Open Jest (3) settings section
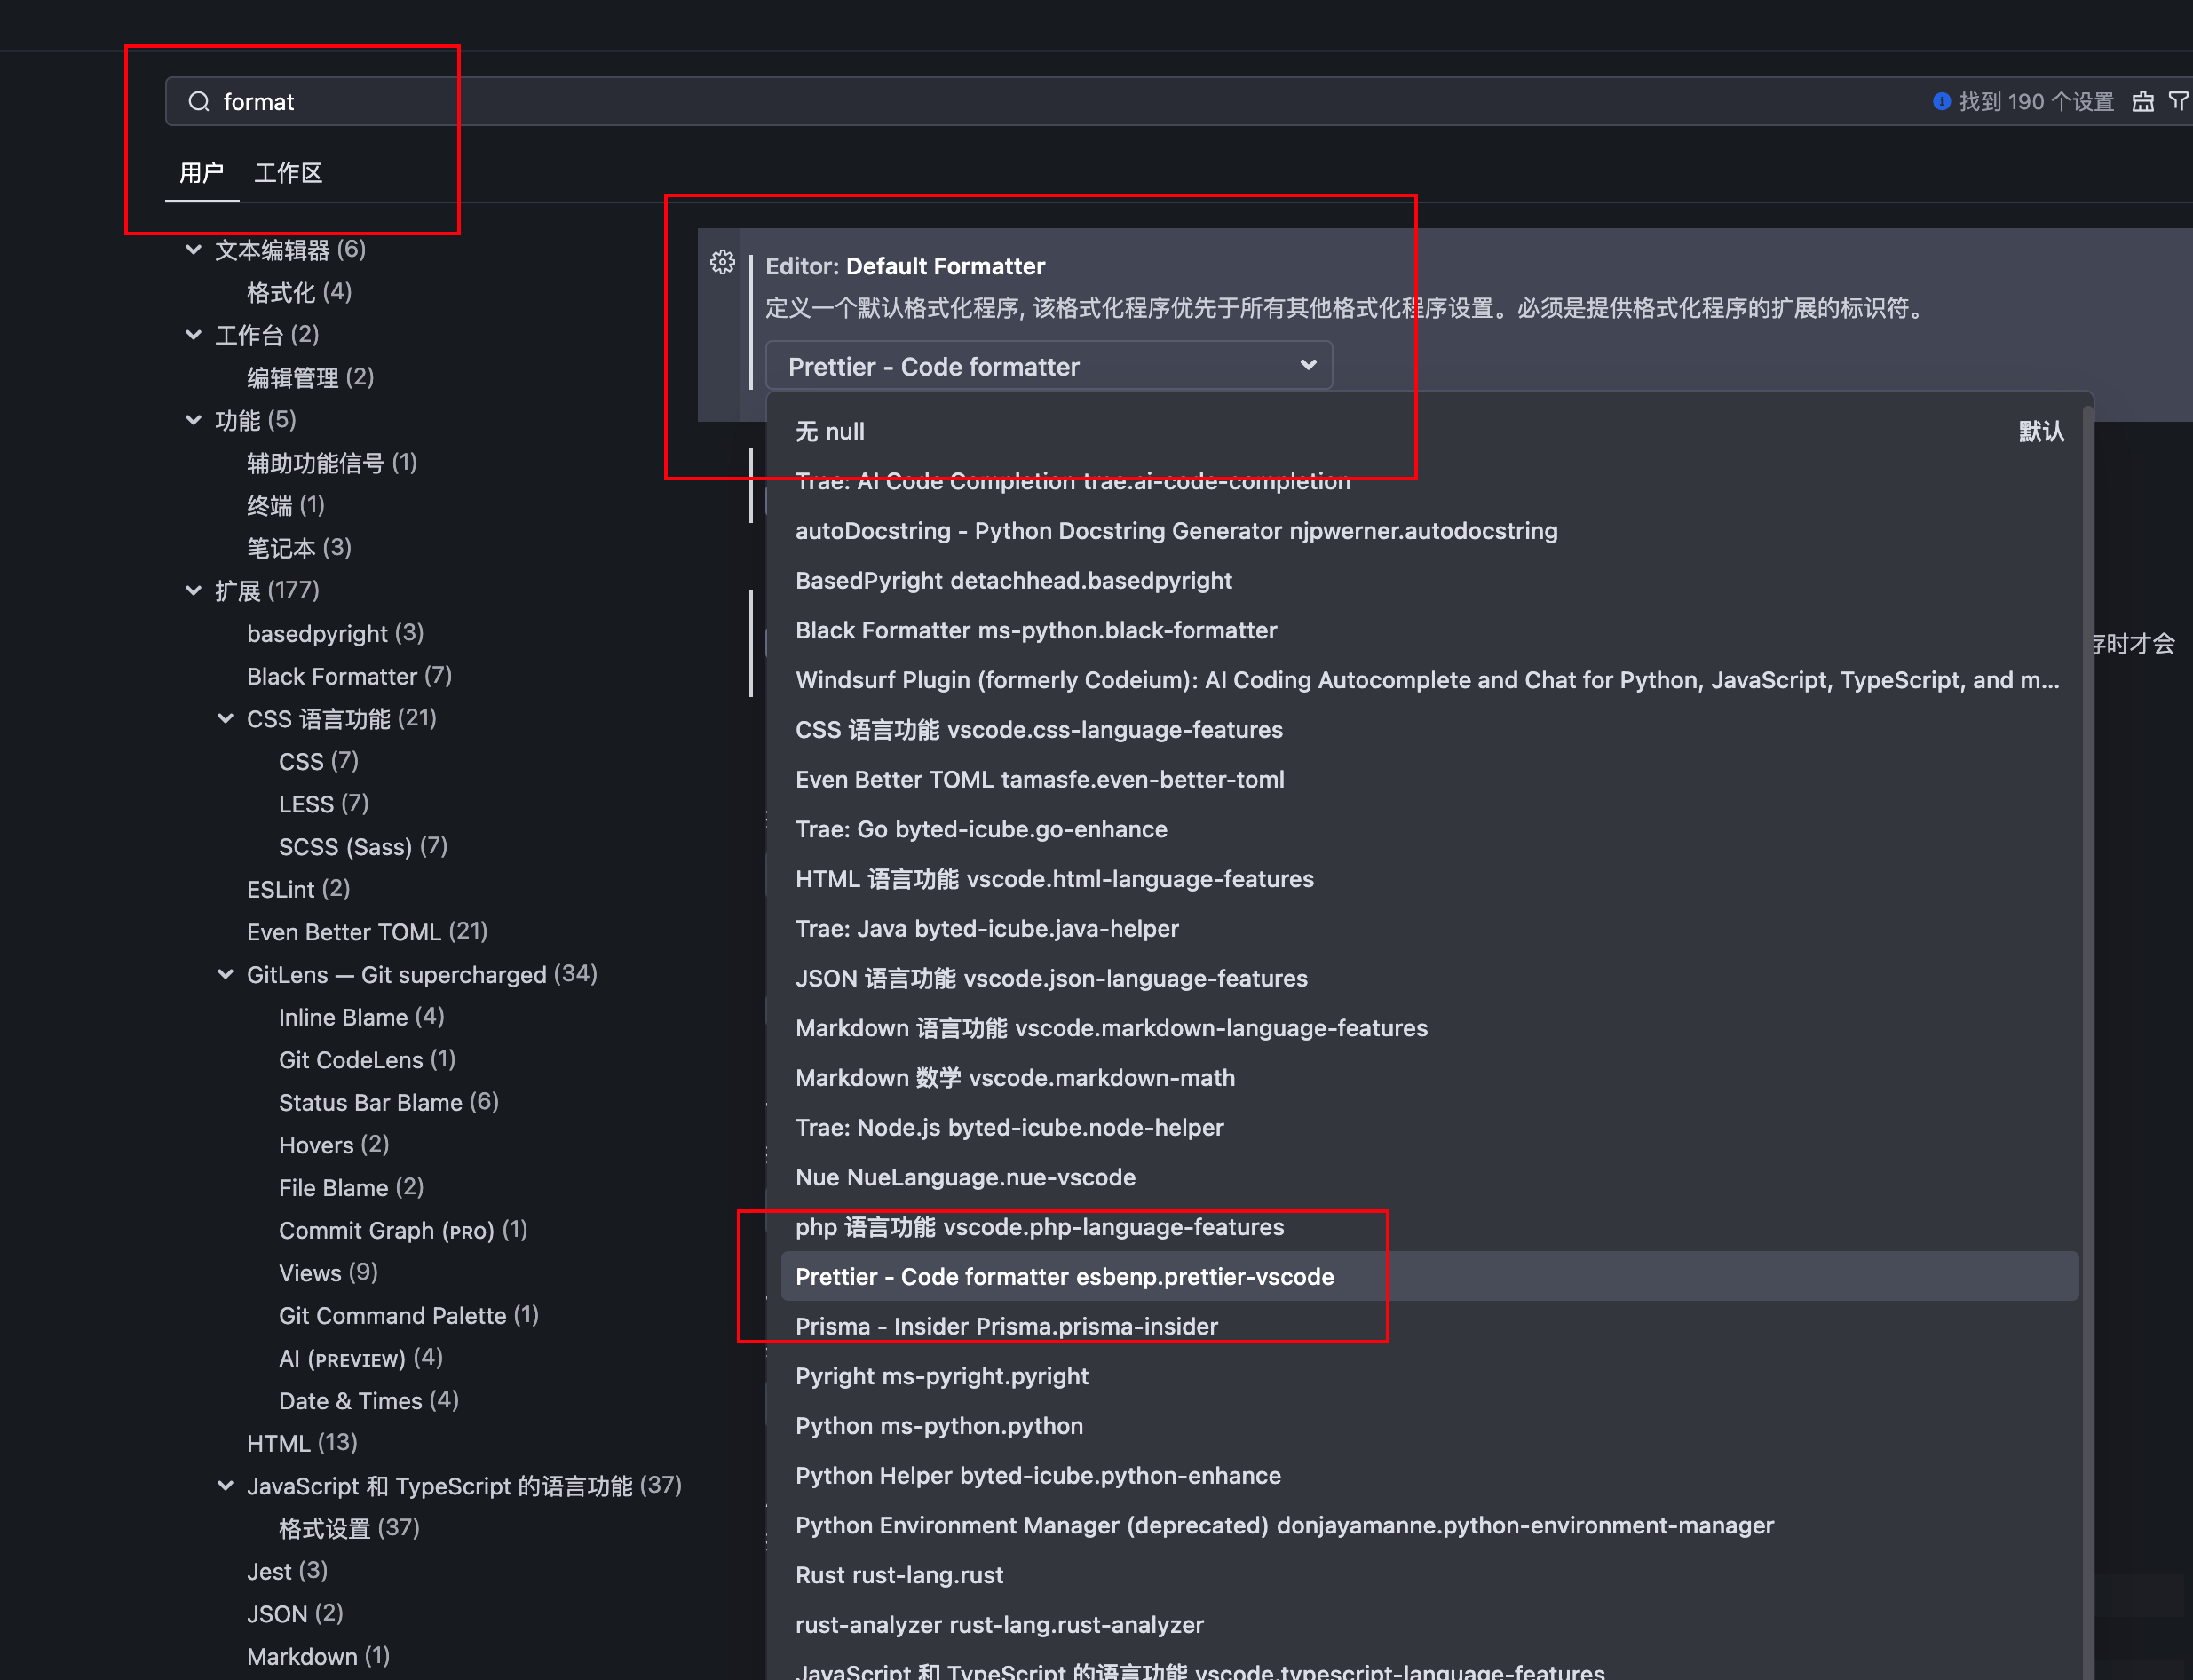The image size is (2193, 1680). click(287, 1571)
